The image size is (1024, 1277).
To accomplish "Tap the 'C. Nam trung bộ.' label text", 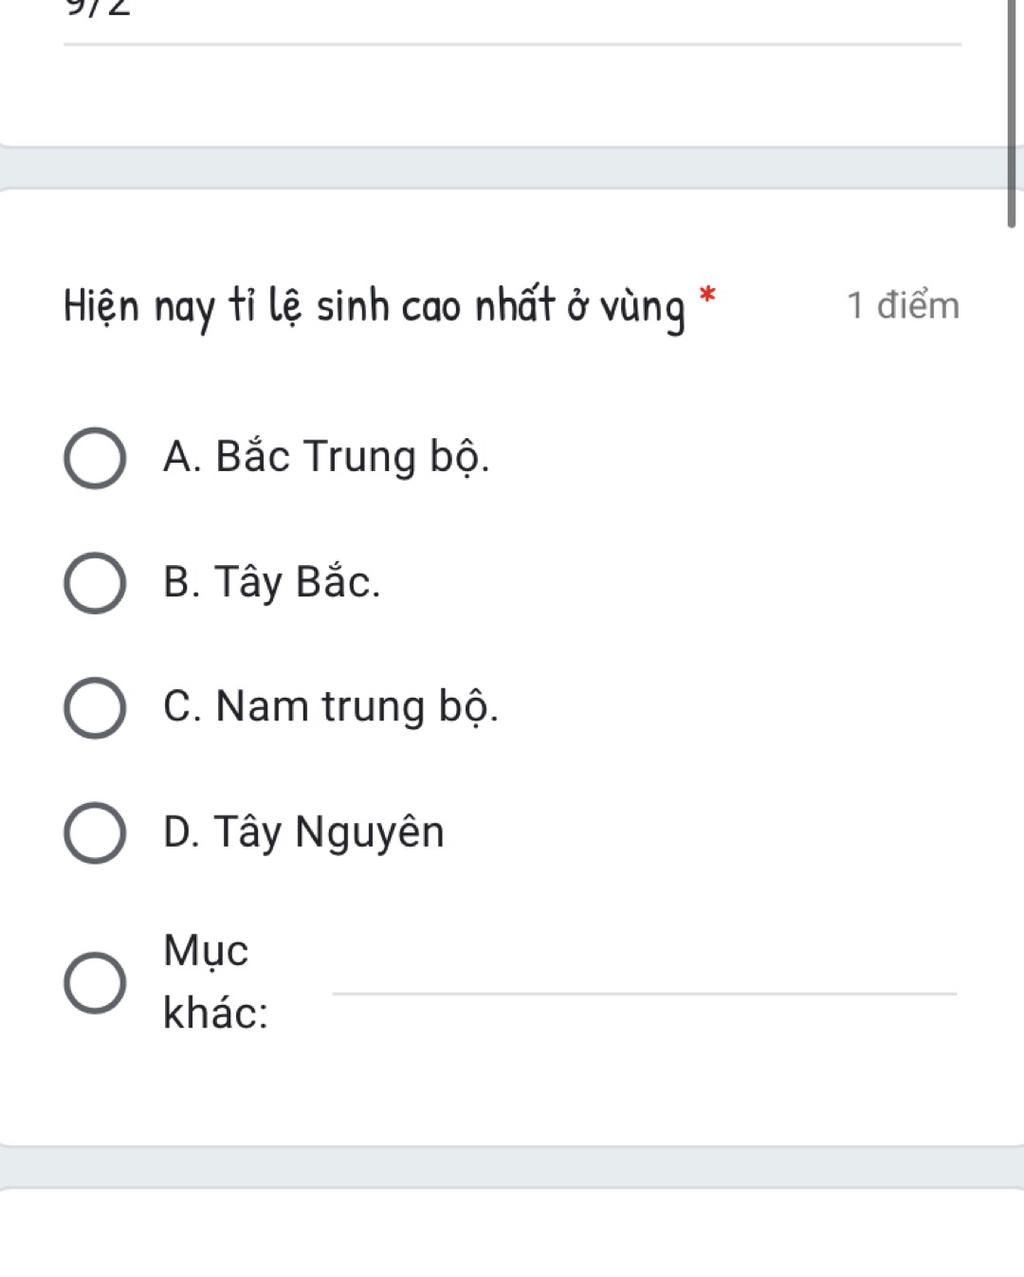I will tap(330, 707).
